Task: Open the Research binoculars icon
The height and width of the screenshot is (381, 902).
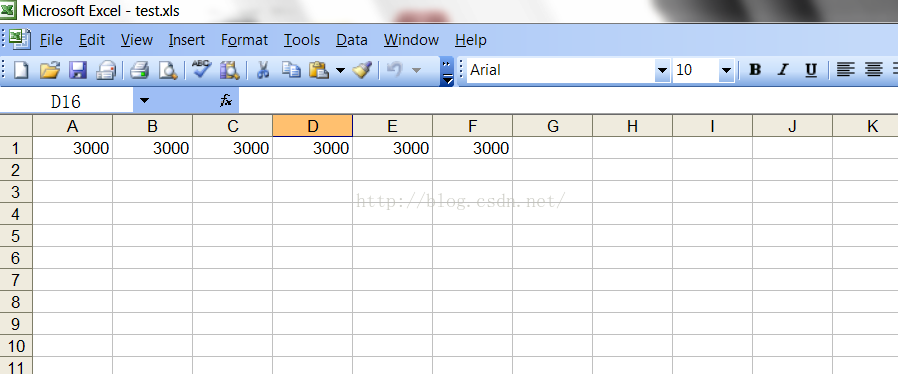Action: [230, 70]
